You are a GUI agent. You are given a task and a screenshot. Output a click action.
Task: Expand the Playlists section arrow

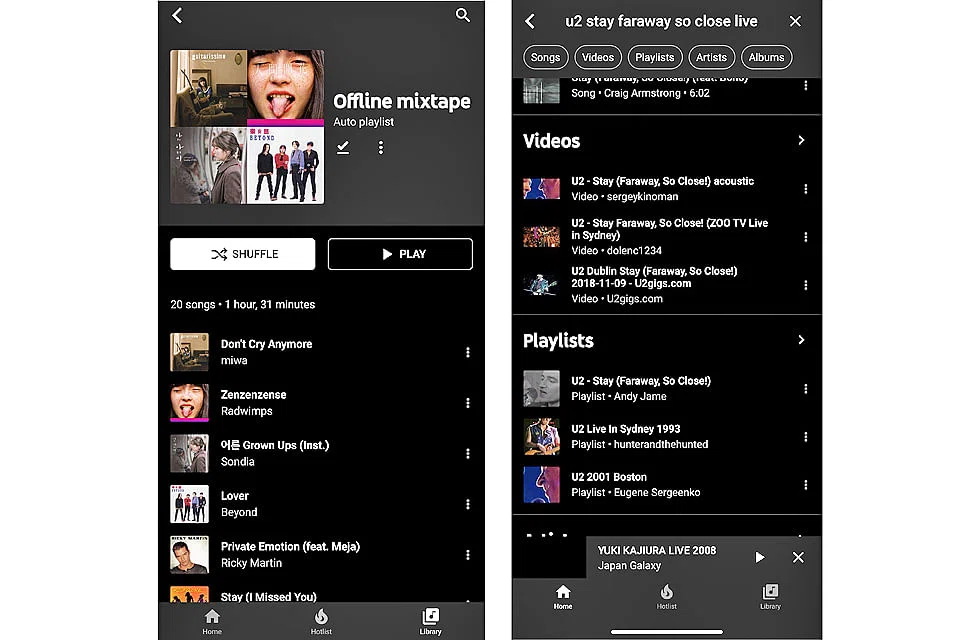[800, 340]
